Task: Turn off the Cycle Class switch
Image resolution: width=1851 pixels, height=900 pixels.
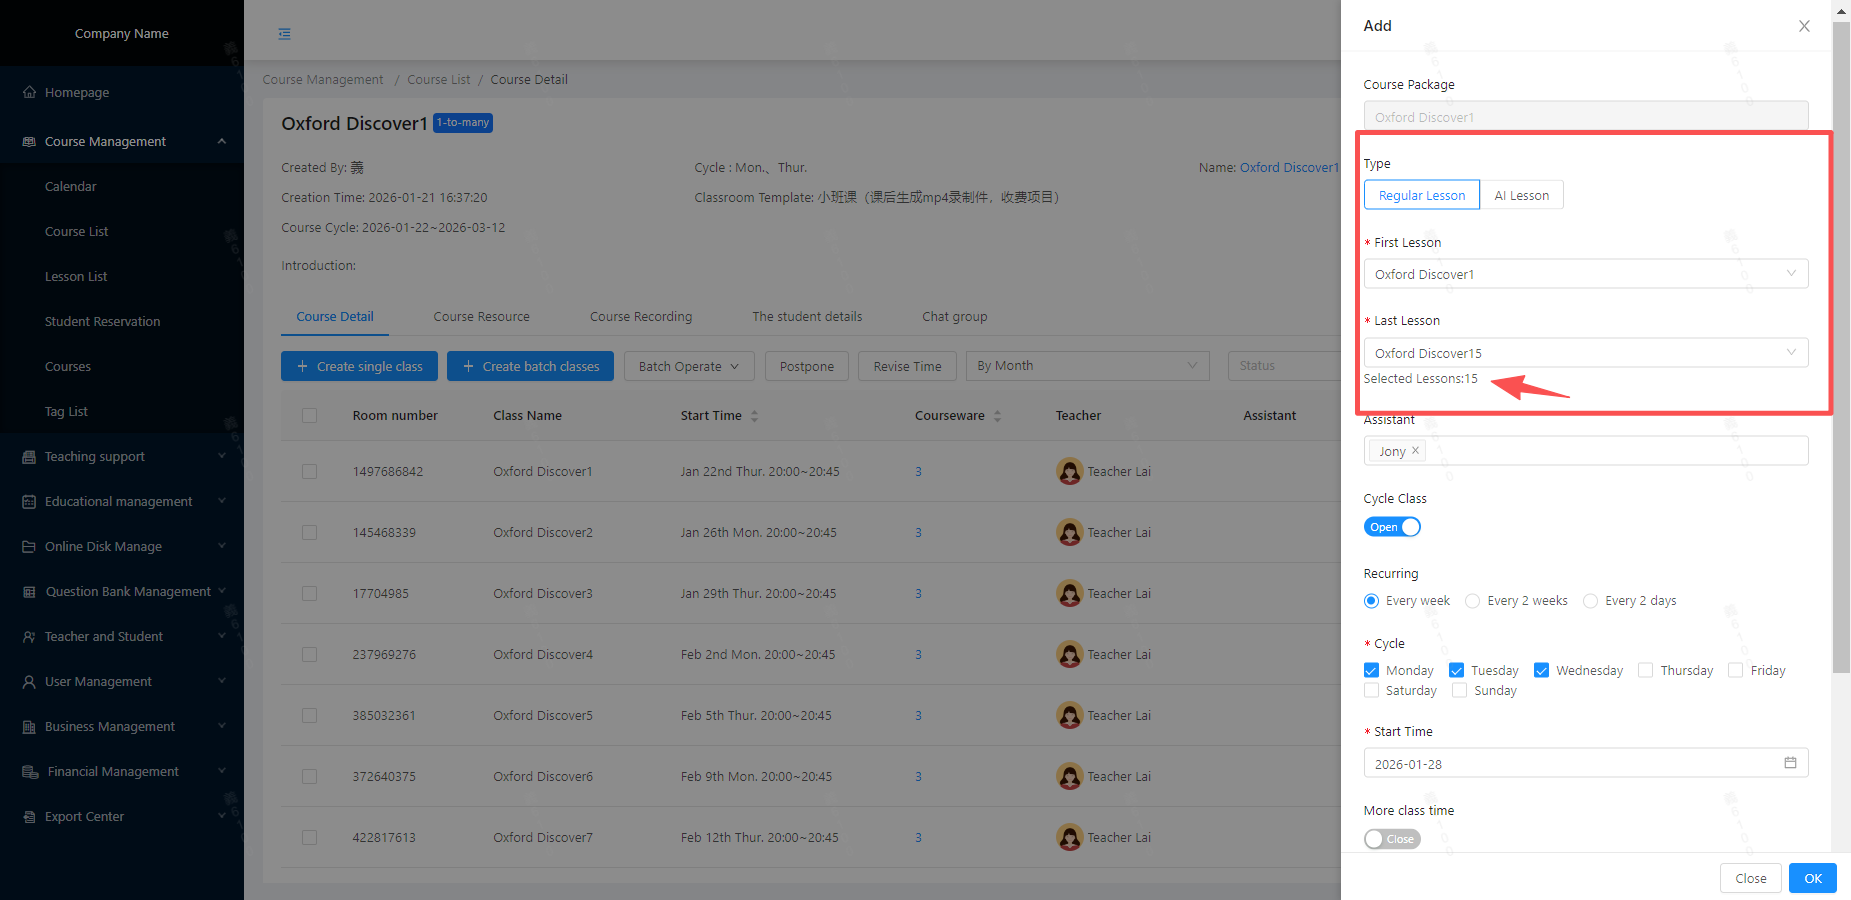Action: [x=1392, y=527]
